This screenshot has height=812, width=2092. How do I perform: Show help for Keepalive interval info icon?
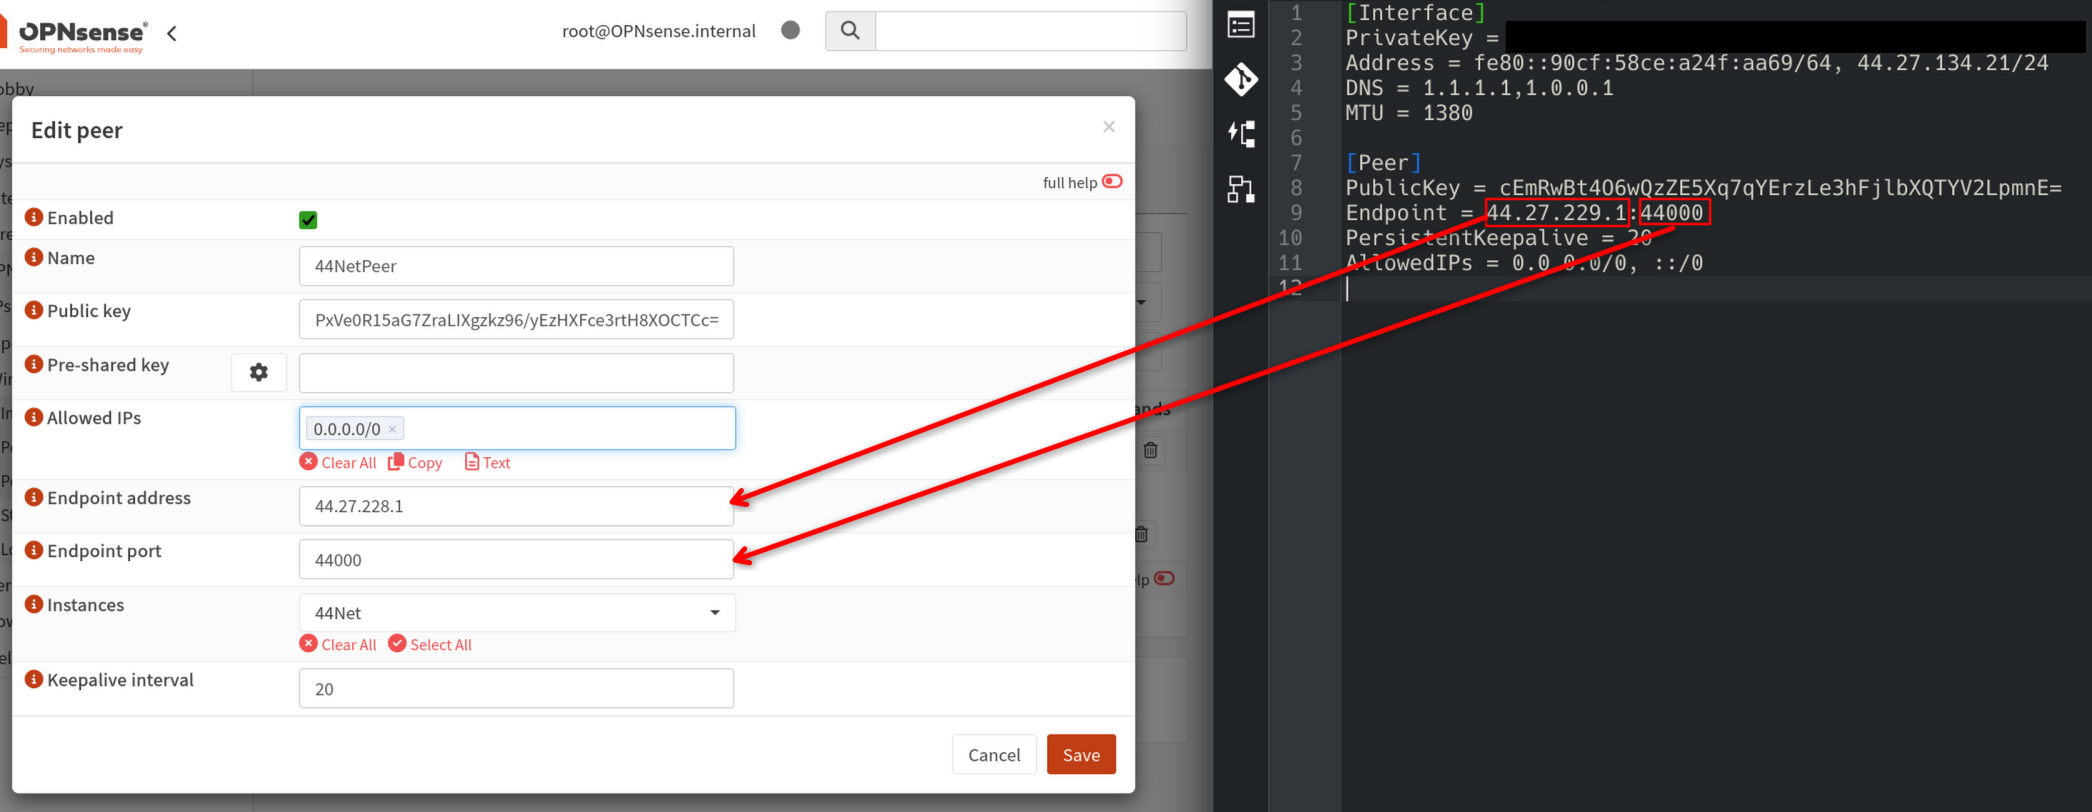coord(34,679)
